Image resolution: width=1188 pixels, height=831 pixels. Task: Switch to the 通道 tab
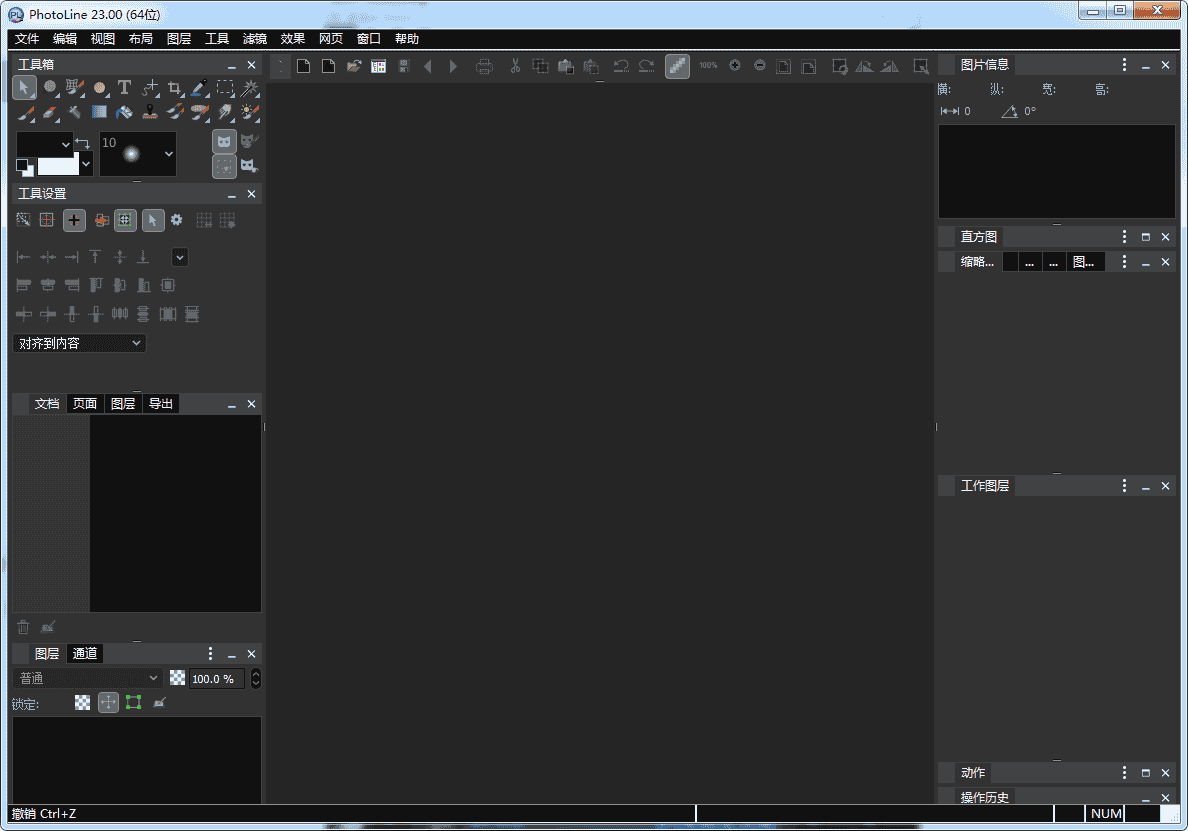point(85,653)
